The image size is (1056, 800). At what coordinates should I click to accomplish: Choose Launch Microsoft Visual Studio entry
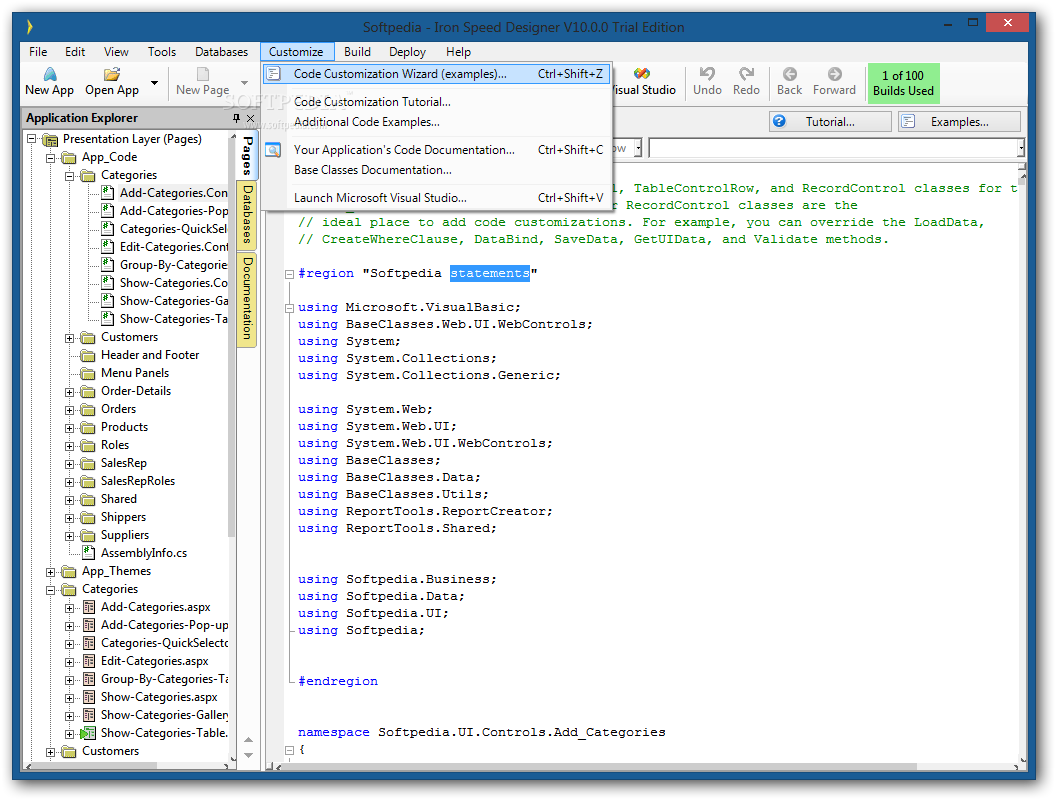coord(436,198)
